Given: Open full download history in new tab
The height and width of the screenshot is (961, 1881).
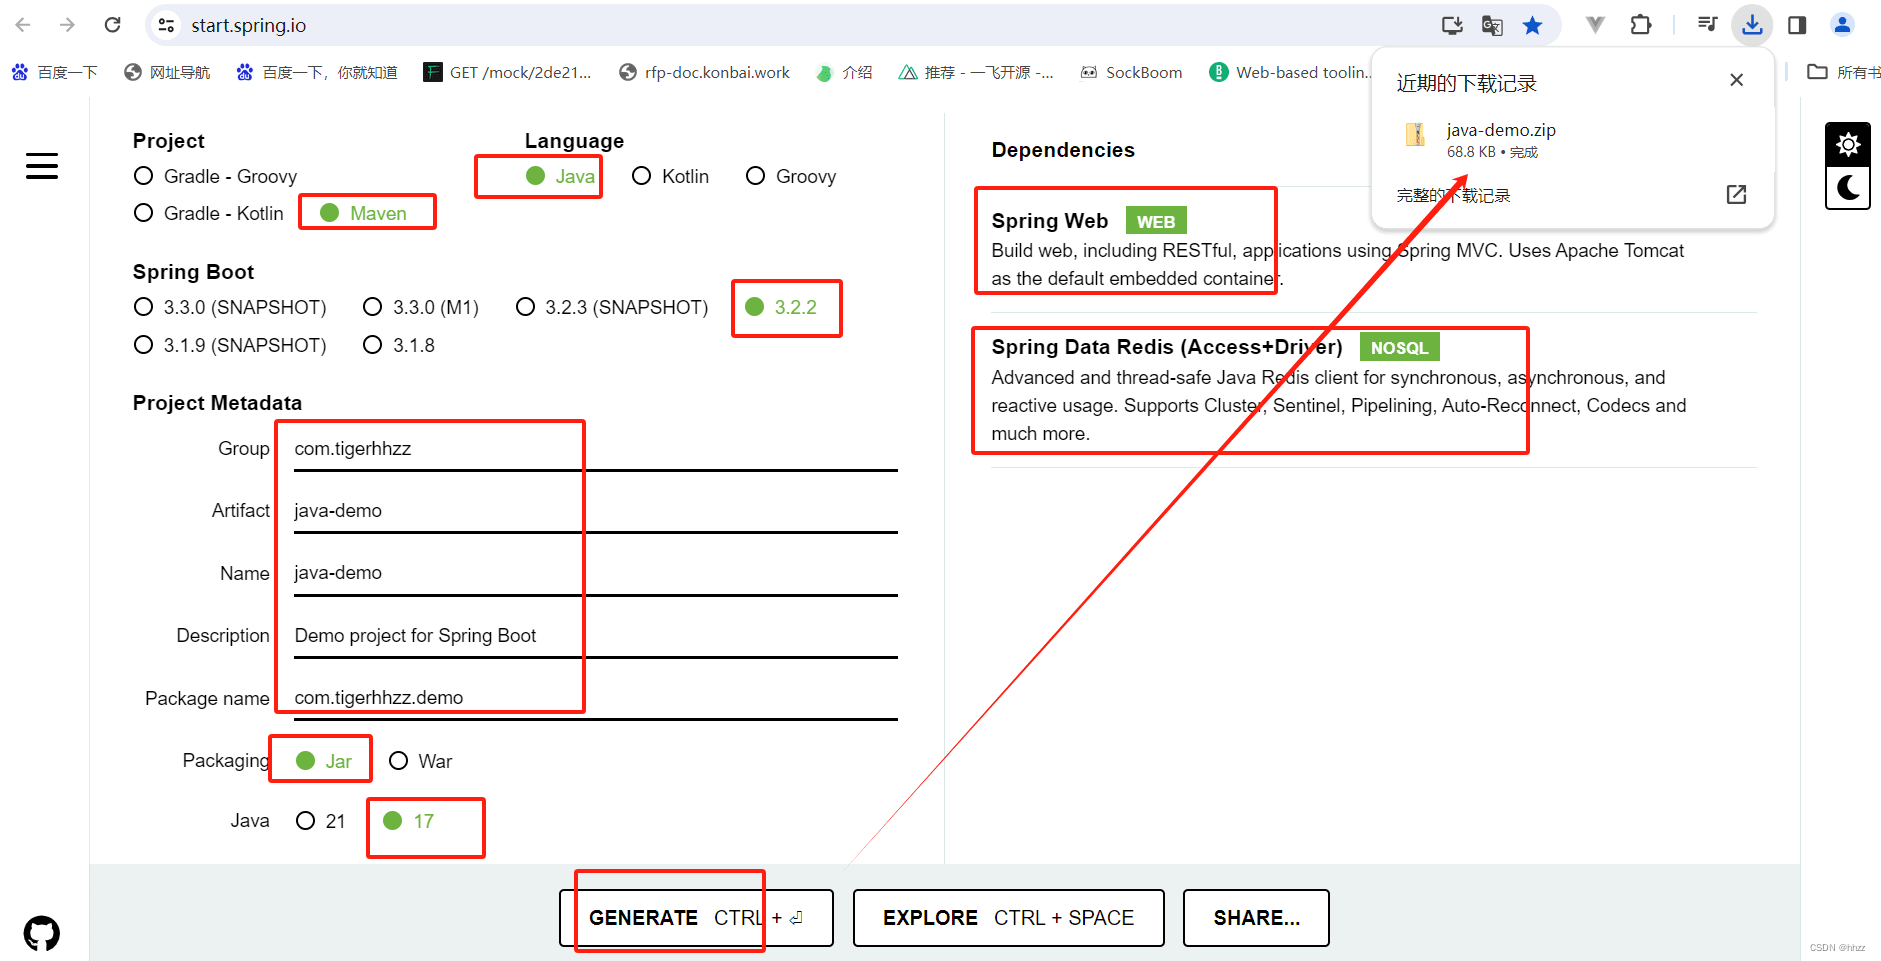Looking at the screenshot, I should [1736, 194].
